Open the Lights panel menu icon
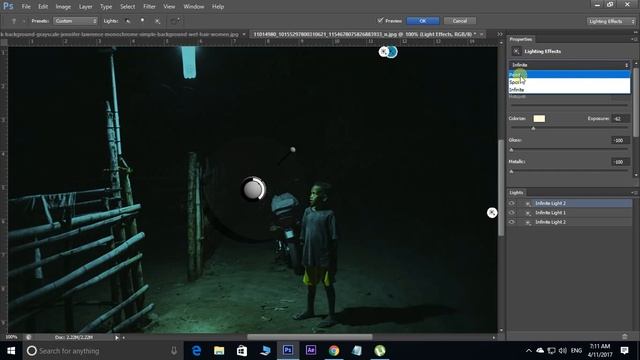 [634, 192]
